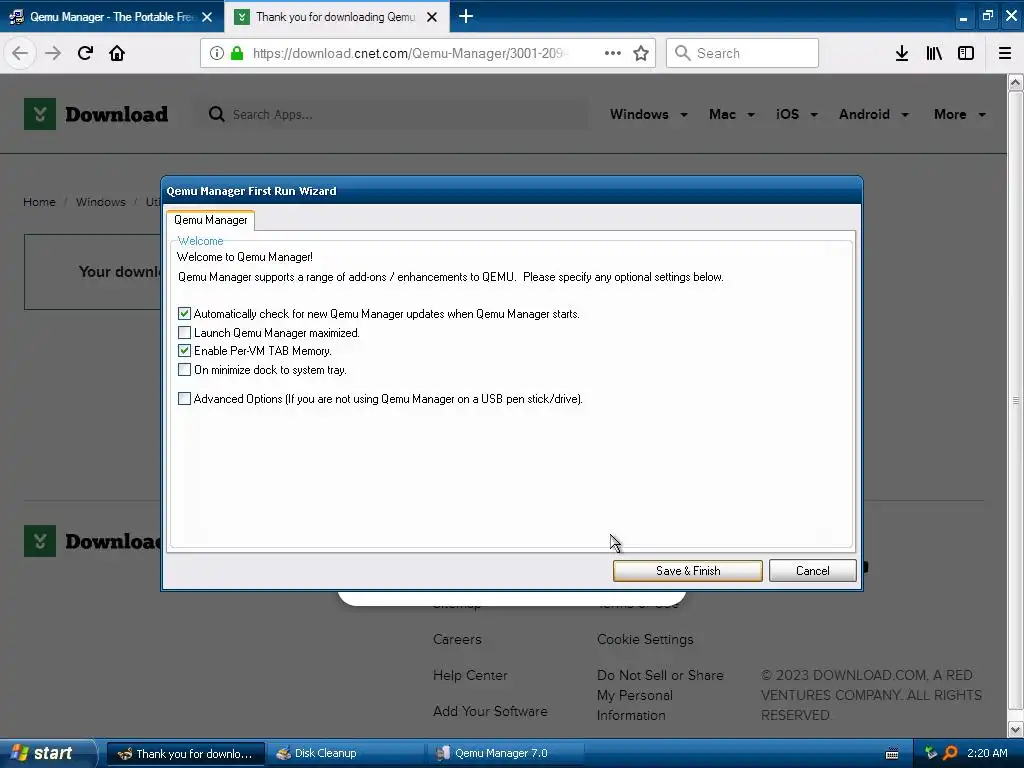Image resolution: width=1024 pixels, height=768 pixels.
Task: Click footer Download logo icon
Action: pos(40,541)
